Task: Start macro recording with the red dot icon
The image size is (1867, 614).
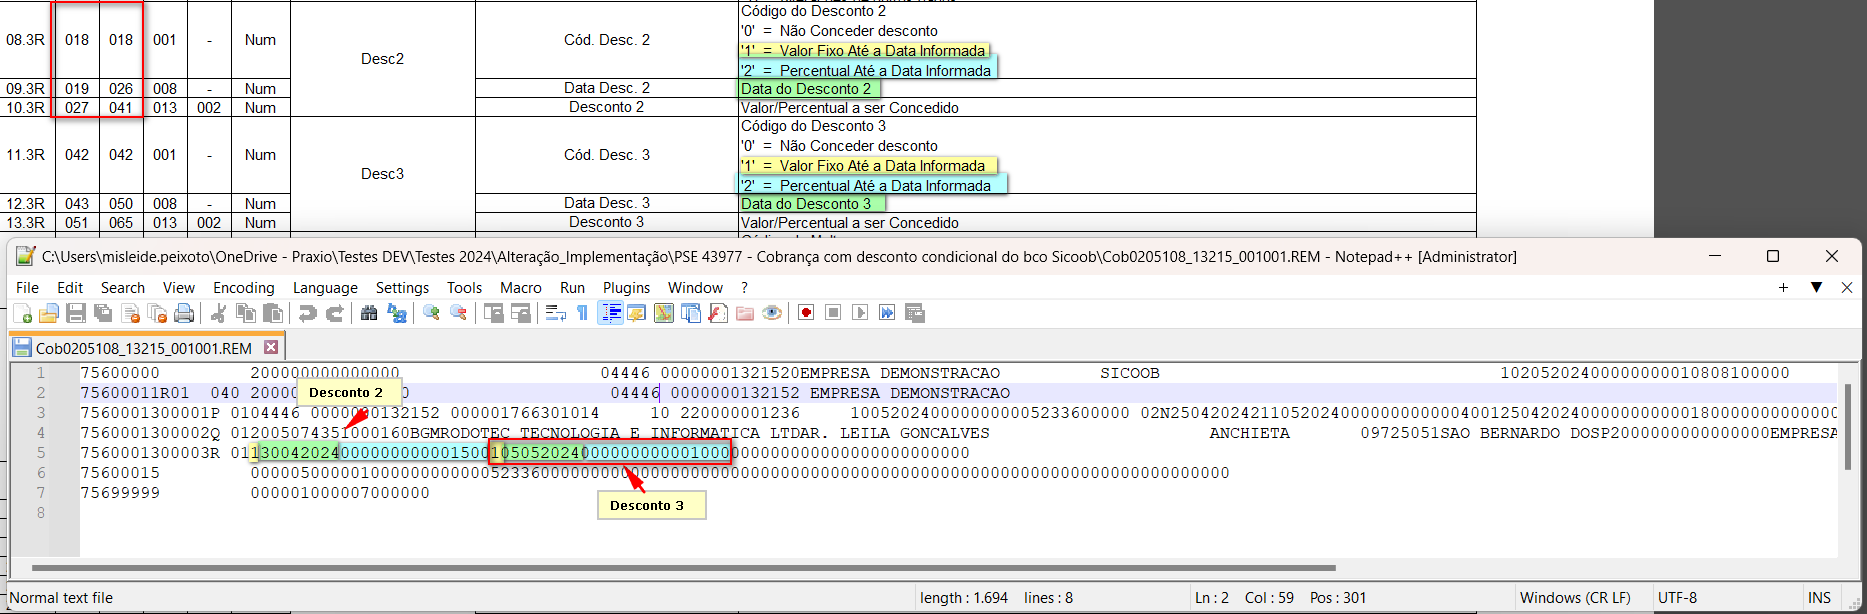Action: tap(806, 314)
